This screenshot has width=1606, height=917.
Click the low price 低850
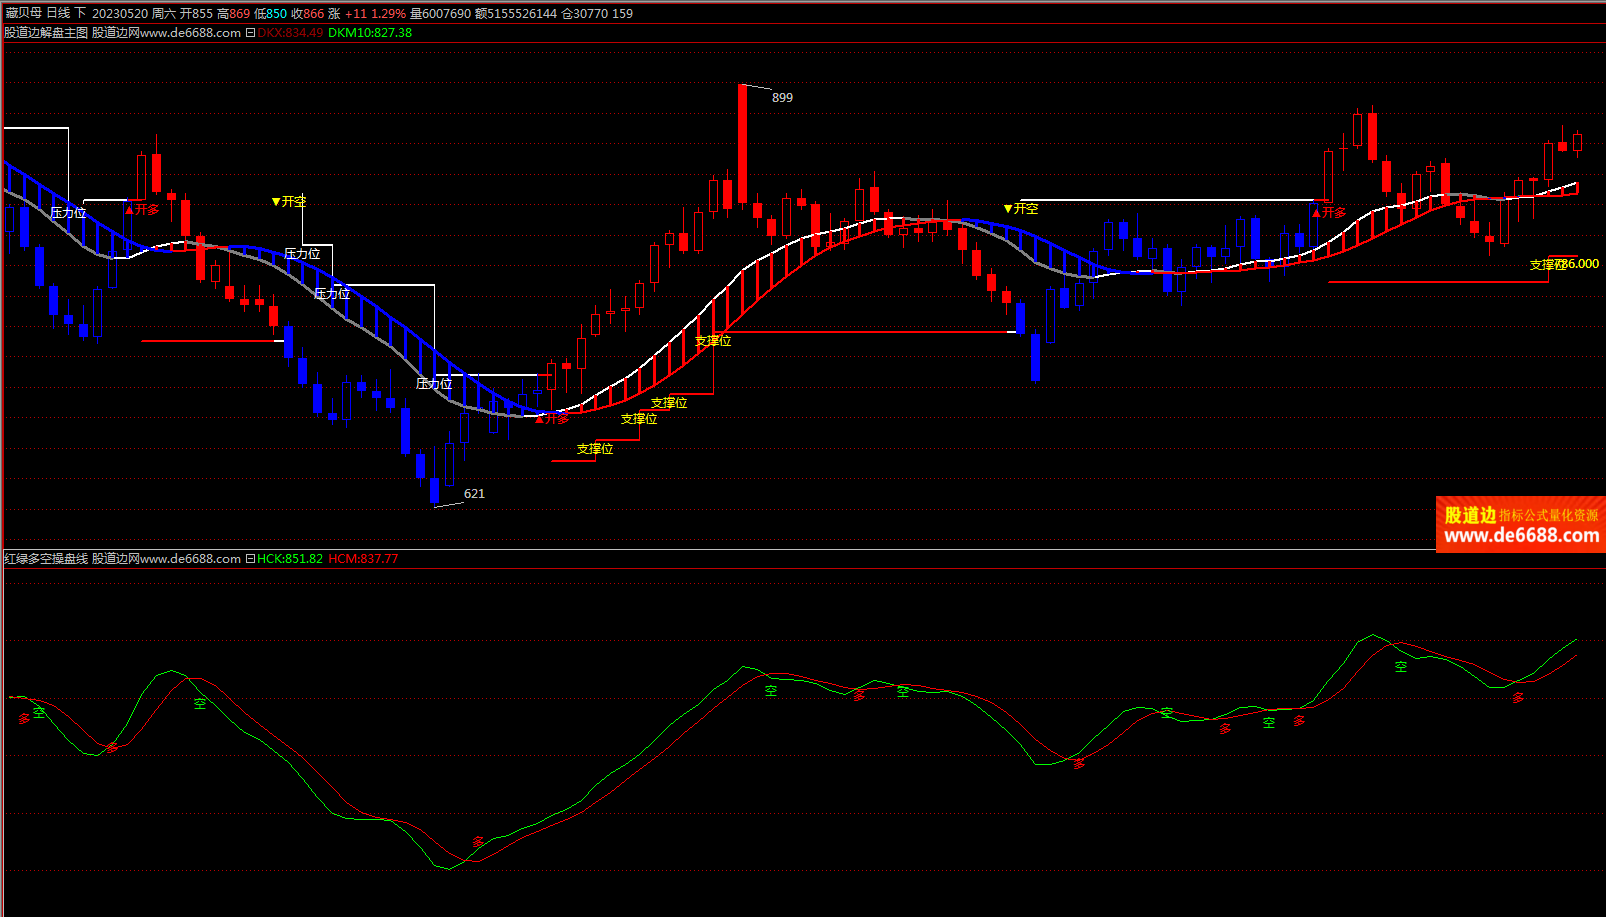coord(270,14)
